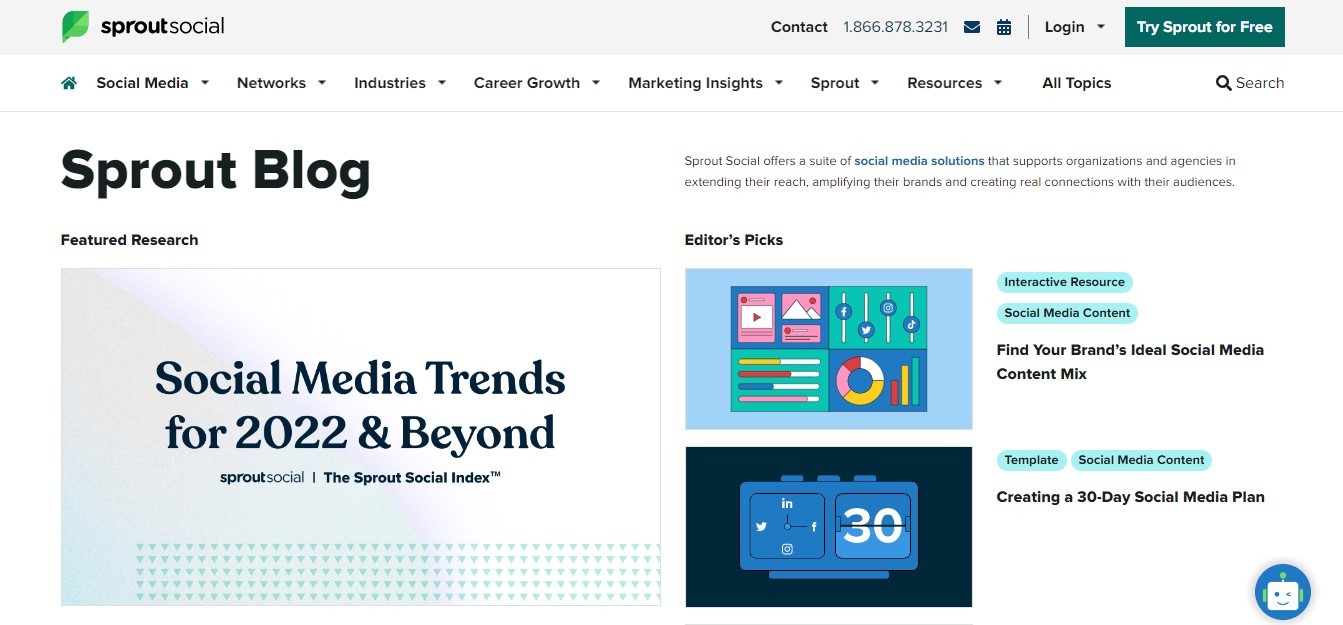This screenshot has height=625, width=1343.
Task: Go to blog home via house icon
Action: pyautogui.click(x=69, y=83)
